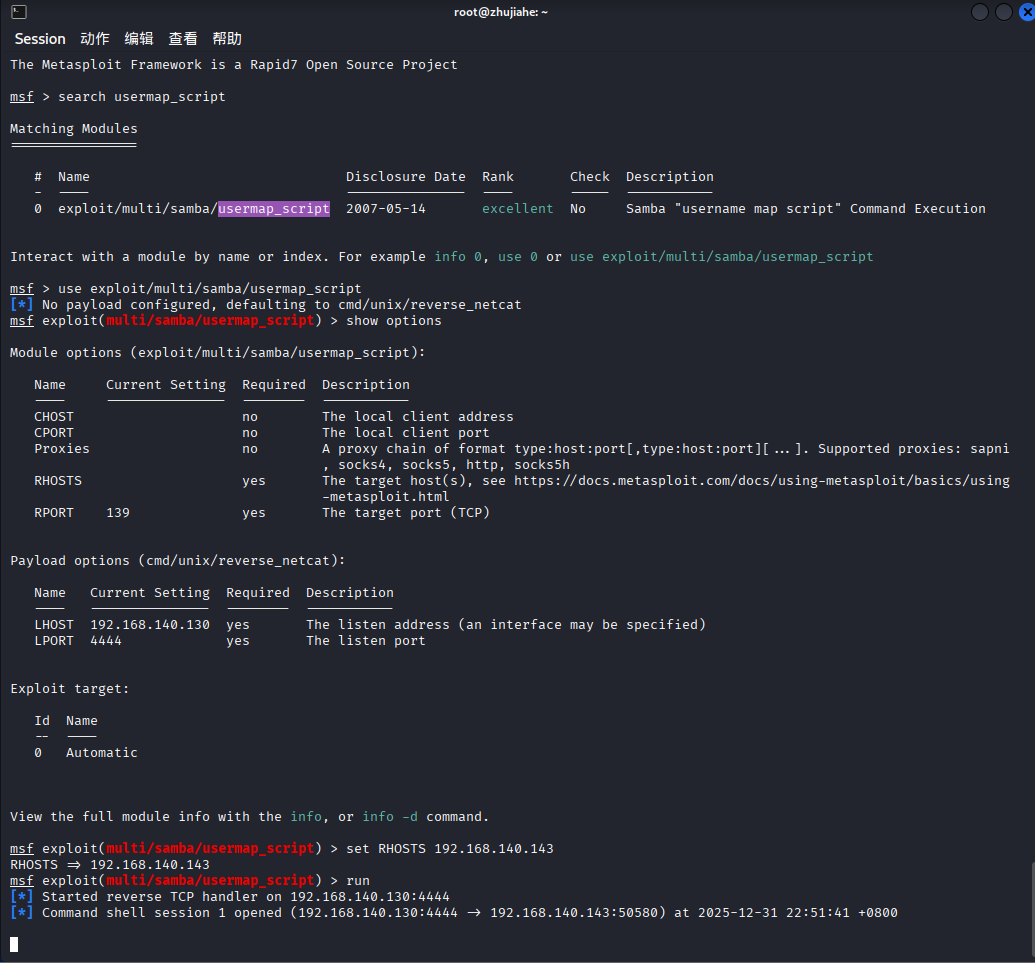Open the 动作 menu
1035x963 pixels.
95,39
